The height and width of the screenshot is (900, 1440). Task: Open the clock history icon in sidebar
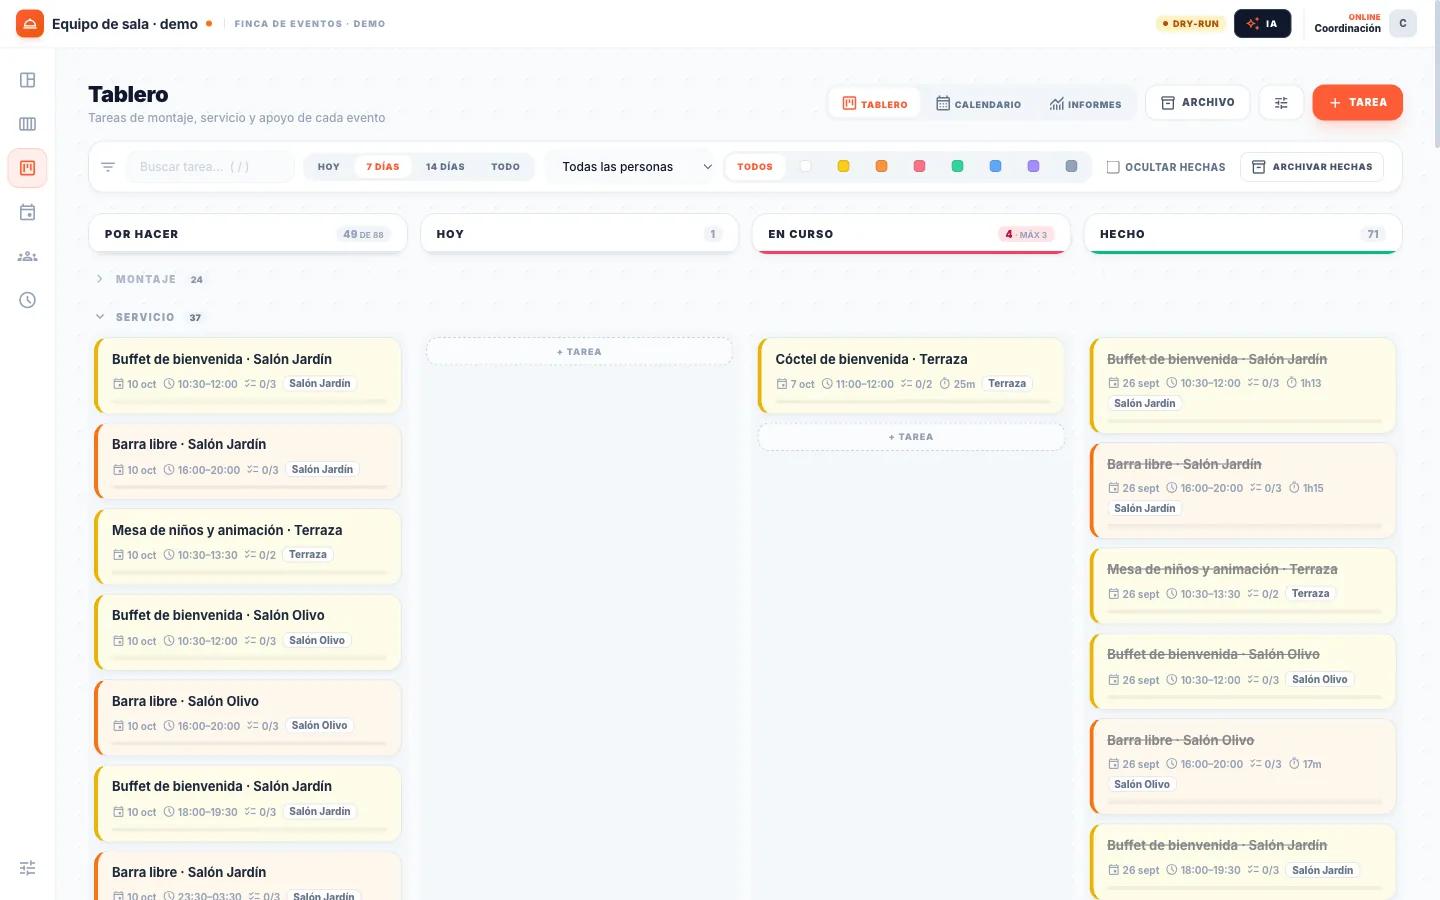point(27,300)
